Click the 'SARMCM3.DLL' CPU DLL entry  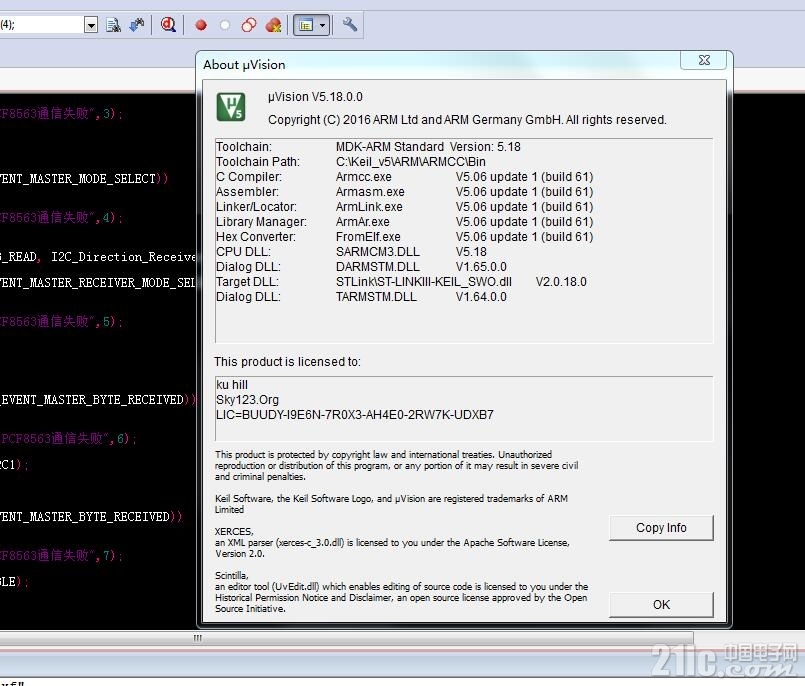point(378,252)
